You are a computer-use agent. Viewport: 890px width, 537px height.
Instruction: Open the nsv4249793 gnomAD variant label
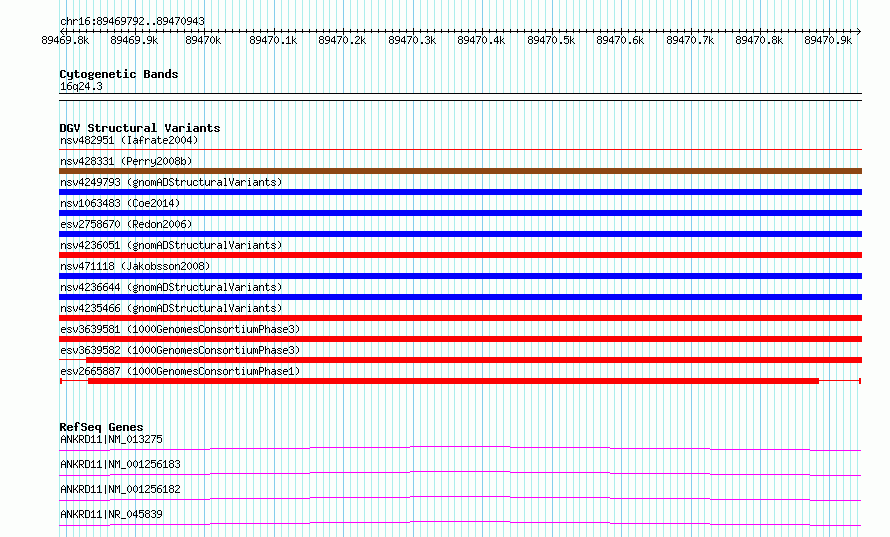pyautogui.click(x=171, y=182)
